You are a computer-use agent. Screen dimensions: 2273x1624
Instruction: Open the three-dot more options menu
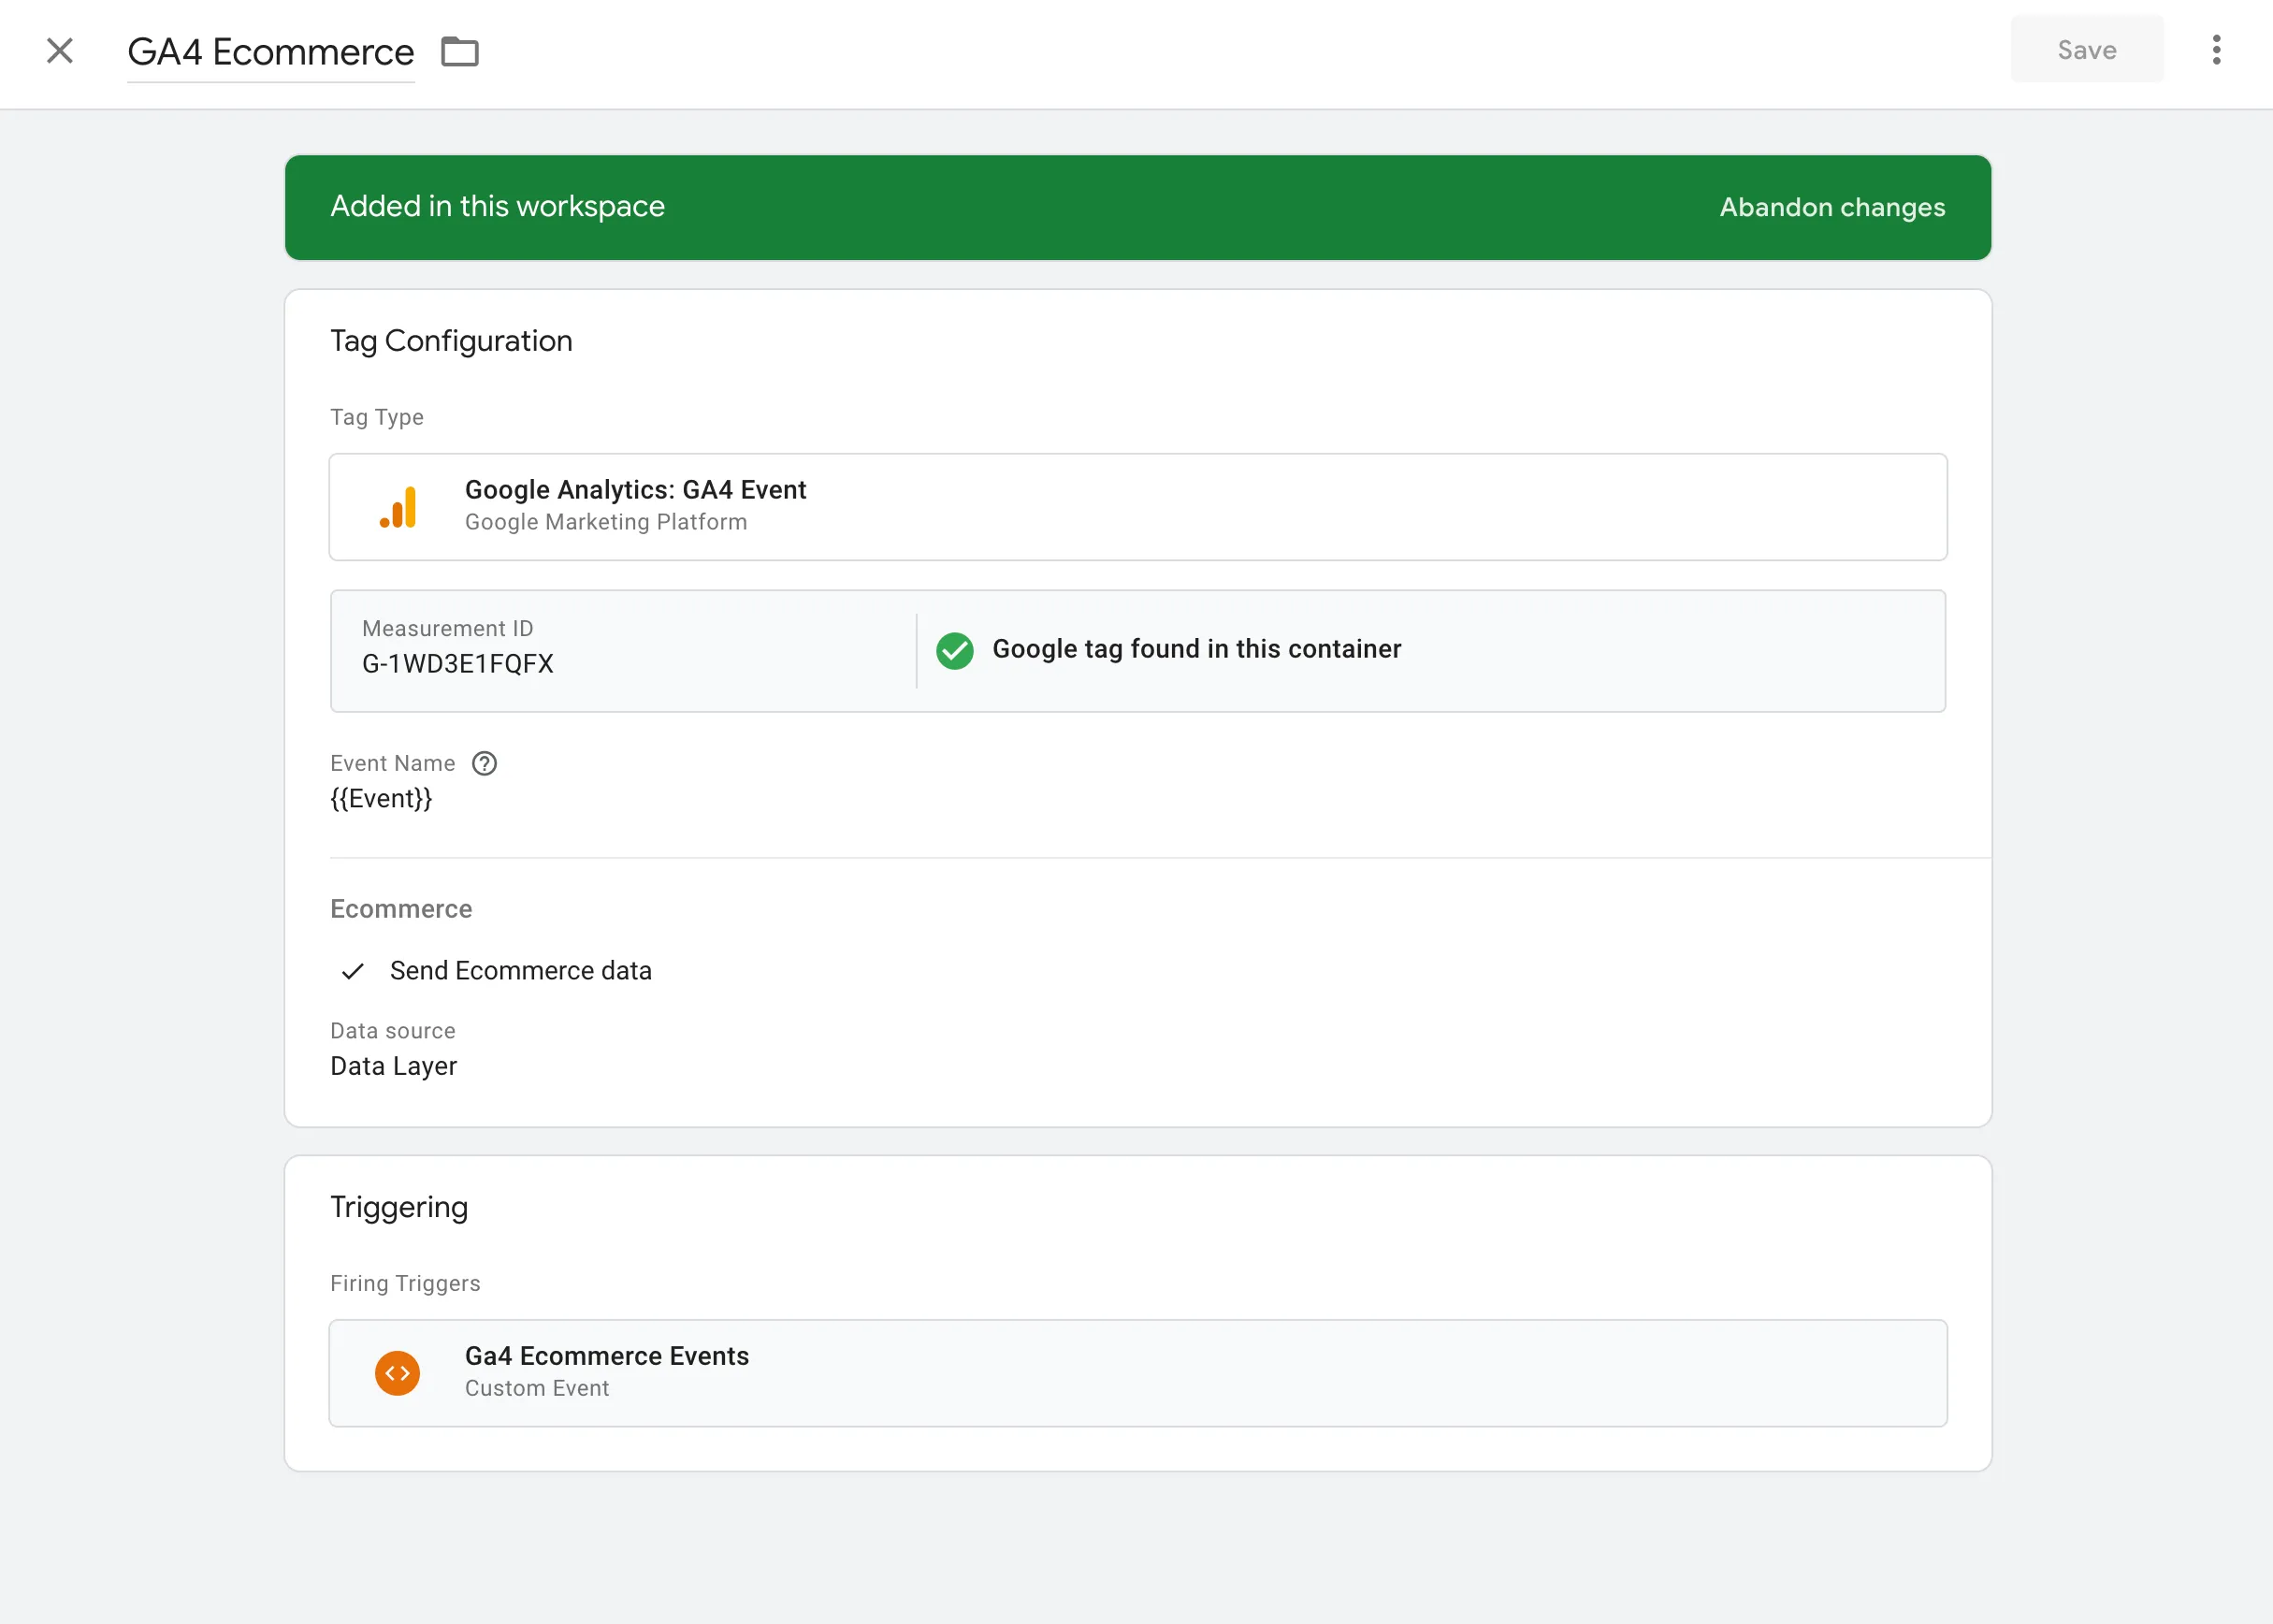2216,50
